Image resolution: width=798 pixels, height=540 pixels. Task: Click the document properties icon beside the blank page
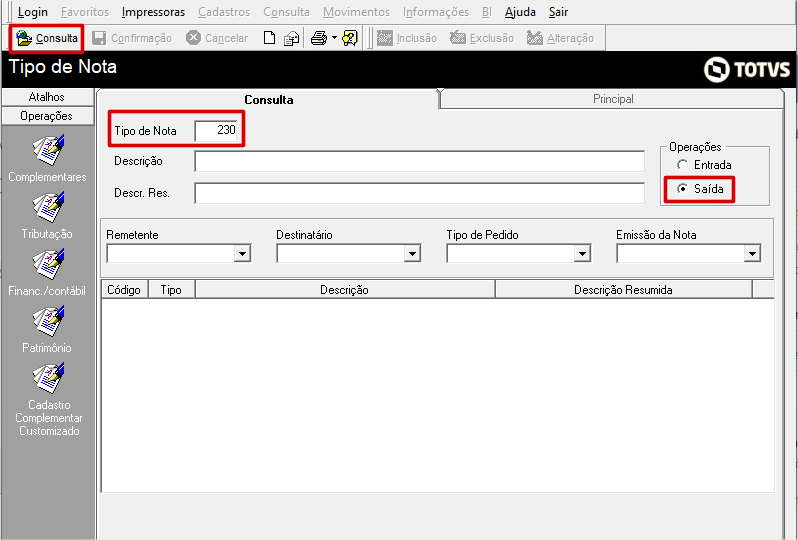click(292, 38)
